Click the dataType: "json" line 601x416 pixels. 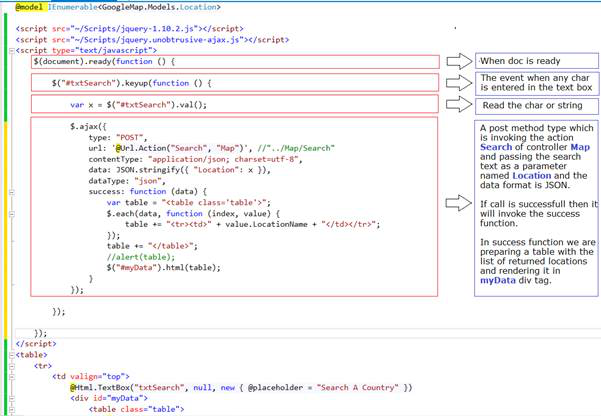click(x=127, y=181)
